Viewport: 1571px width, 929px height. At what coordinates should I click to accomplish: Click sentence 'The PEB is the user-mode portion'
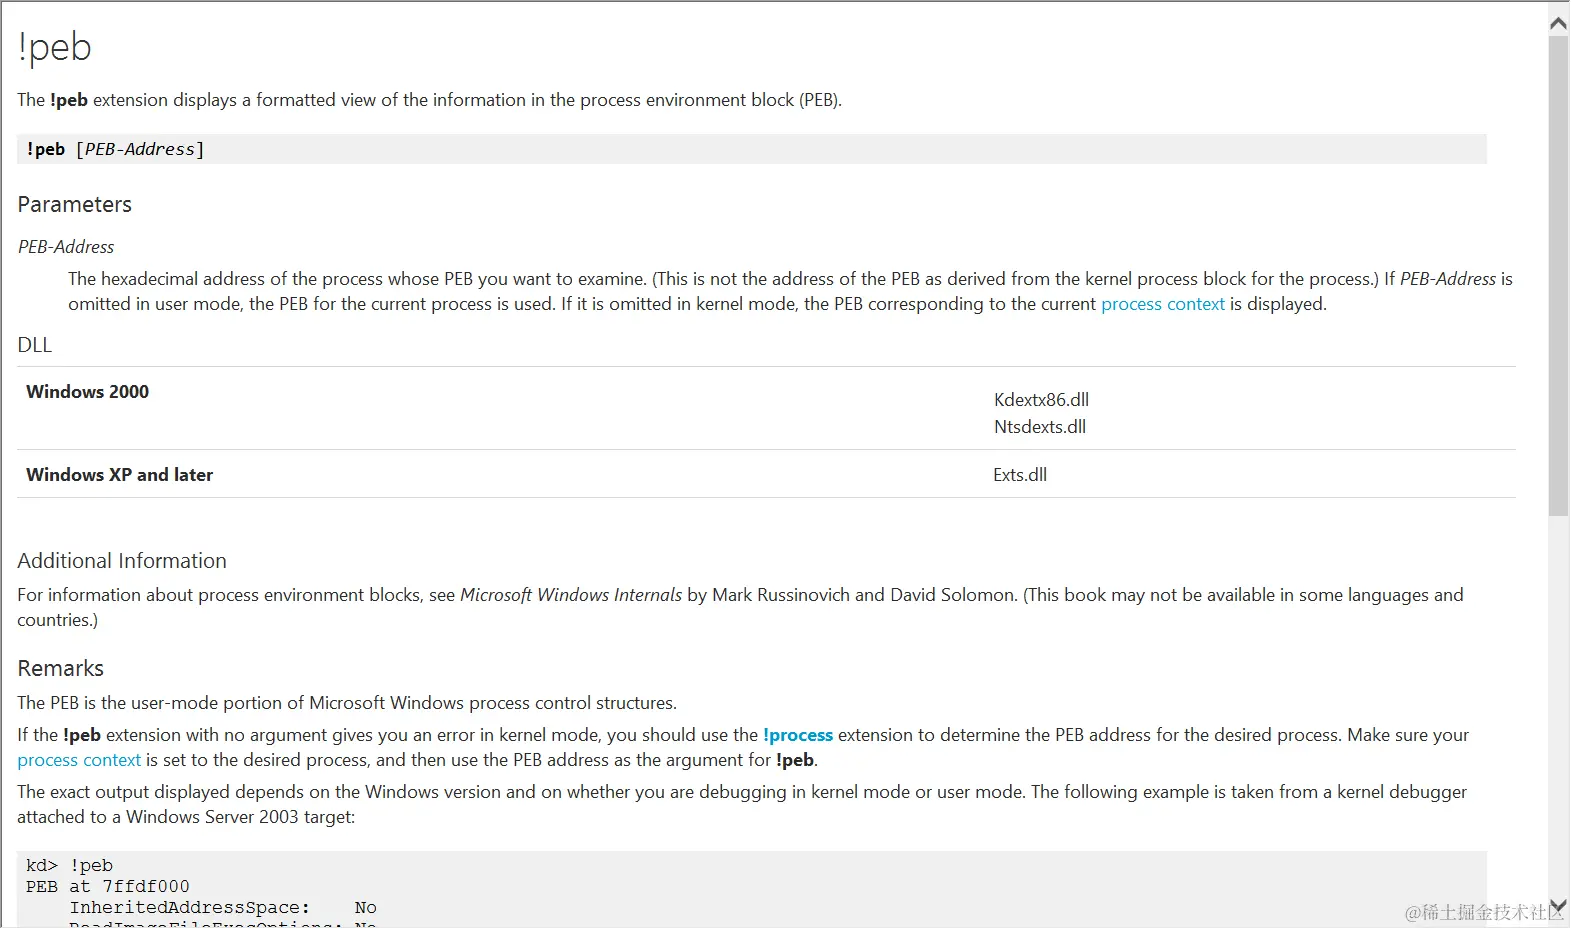(347, 703)
